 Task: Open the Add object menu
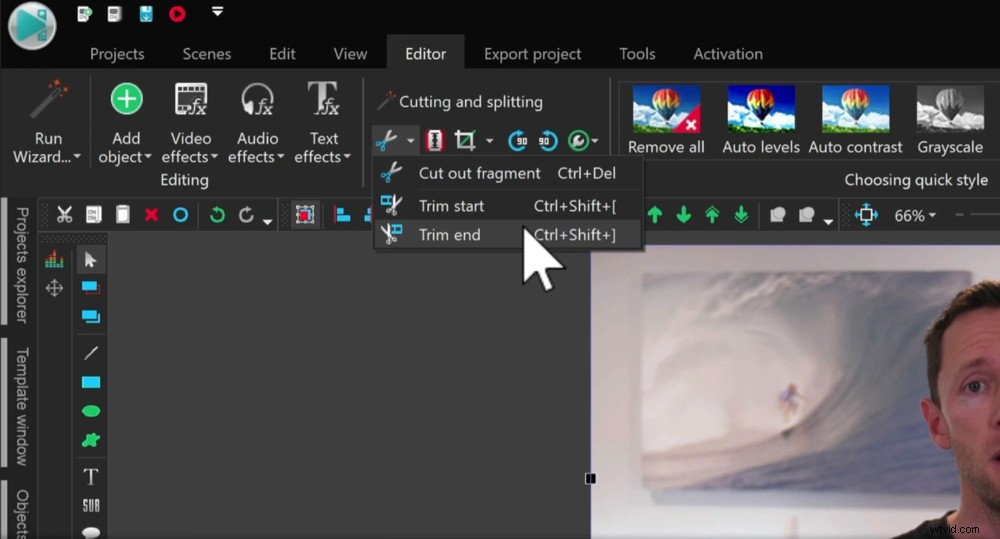click(x=126, y=122)
